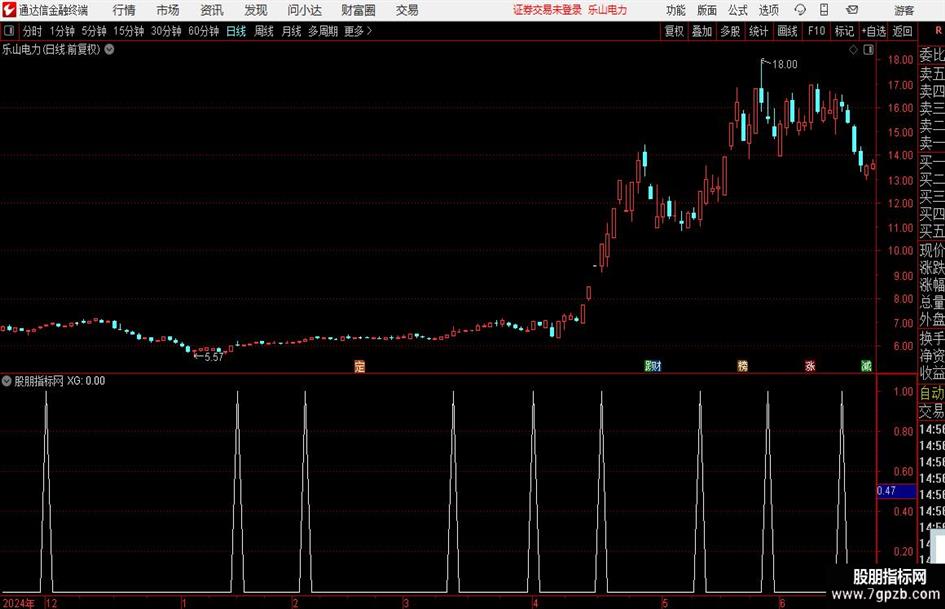This screenshot has height=609, width=945.
Task: Click the 通达信 red logo icon
Action: (9, 10)
